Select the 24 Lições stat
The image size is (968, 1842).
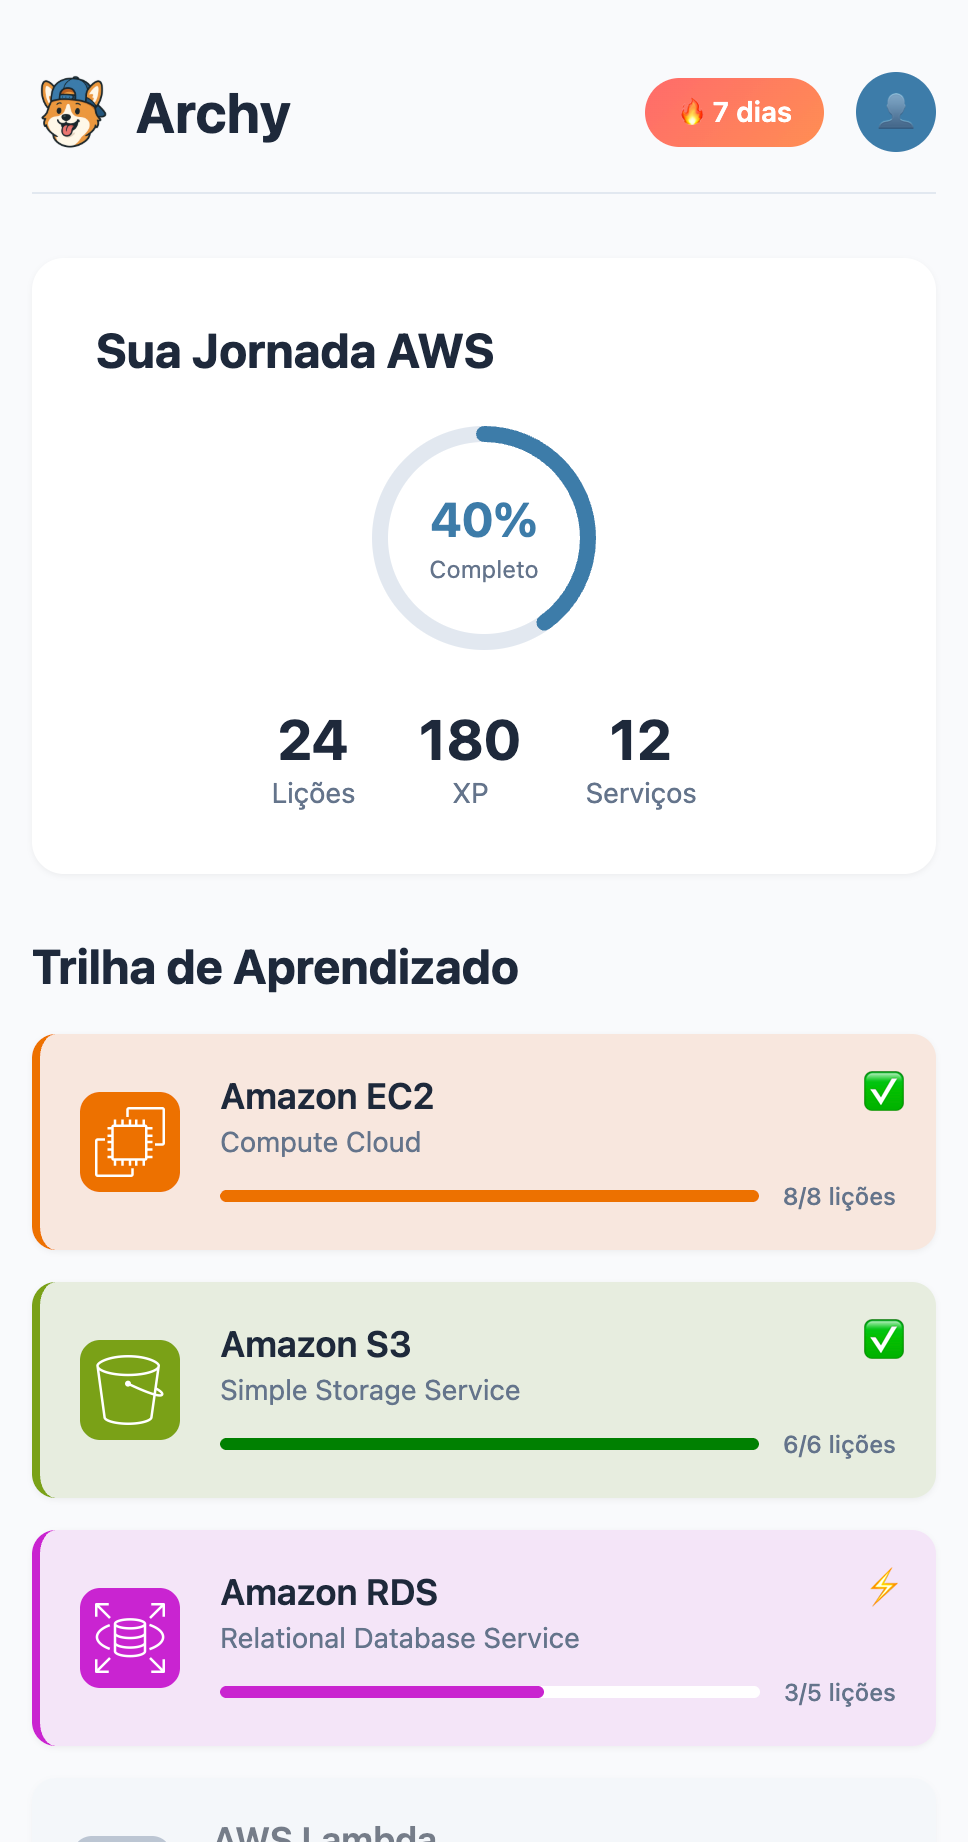coord(313,760)
